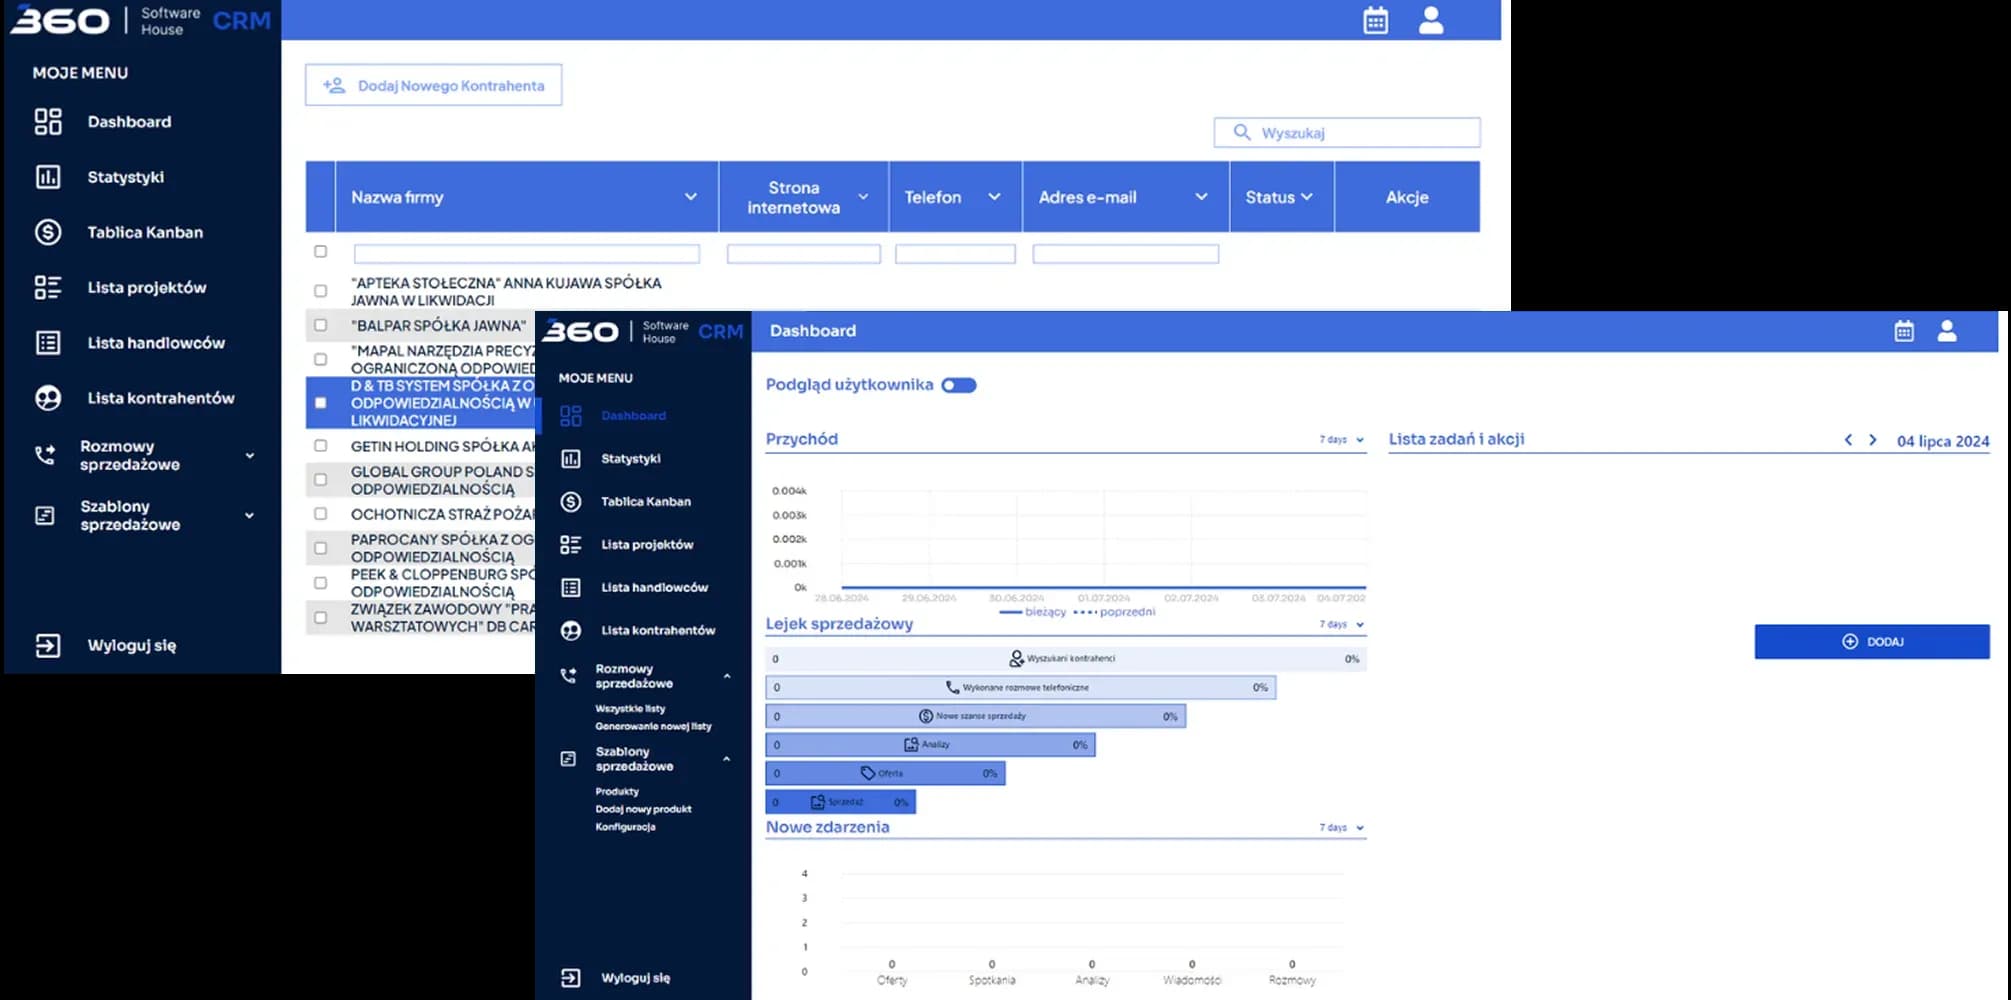Open Statystyki menu item in front Dashboard sidebar
The width and height of the screenshot is (2011, 1000).
coord(631,459)
